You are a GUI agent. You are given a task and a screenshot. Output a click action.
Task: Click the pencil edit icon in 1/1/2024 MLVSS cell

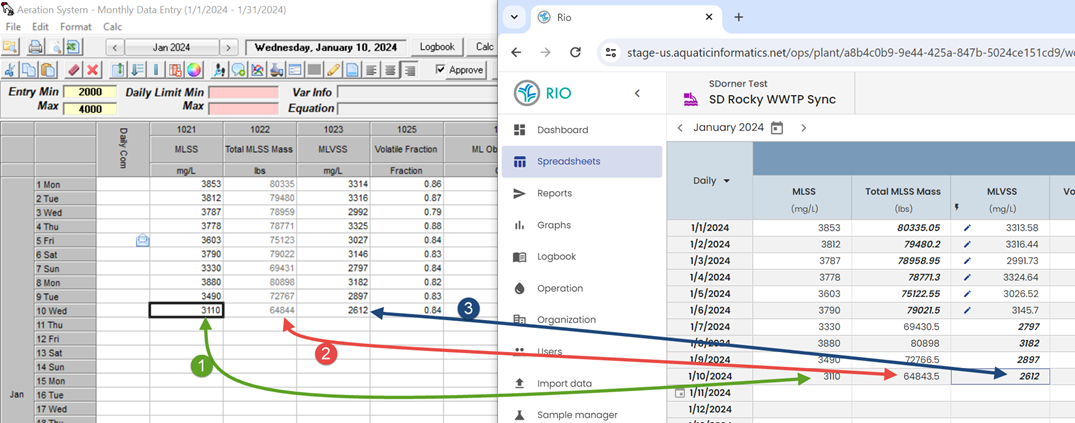(x=967, y=228)
